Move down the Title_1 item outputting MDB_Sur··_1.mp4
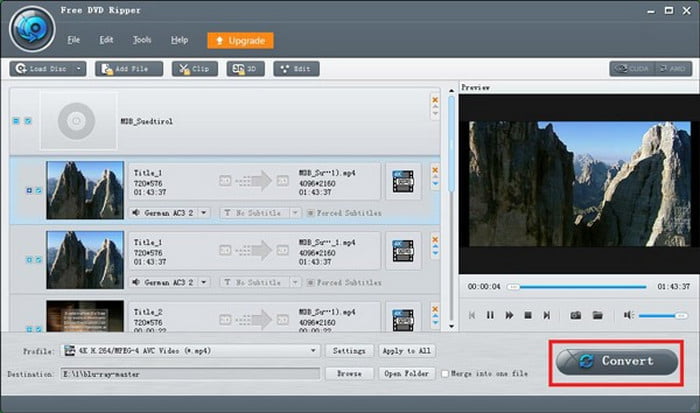Viewport: 700px width, 413px height. (435, 253)
